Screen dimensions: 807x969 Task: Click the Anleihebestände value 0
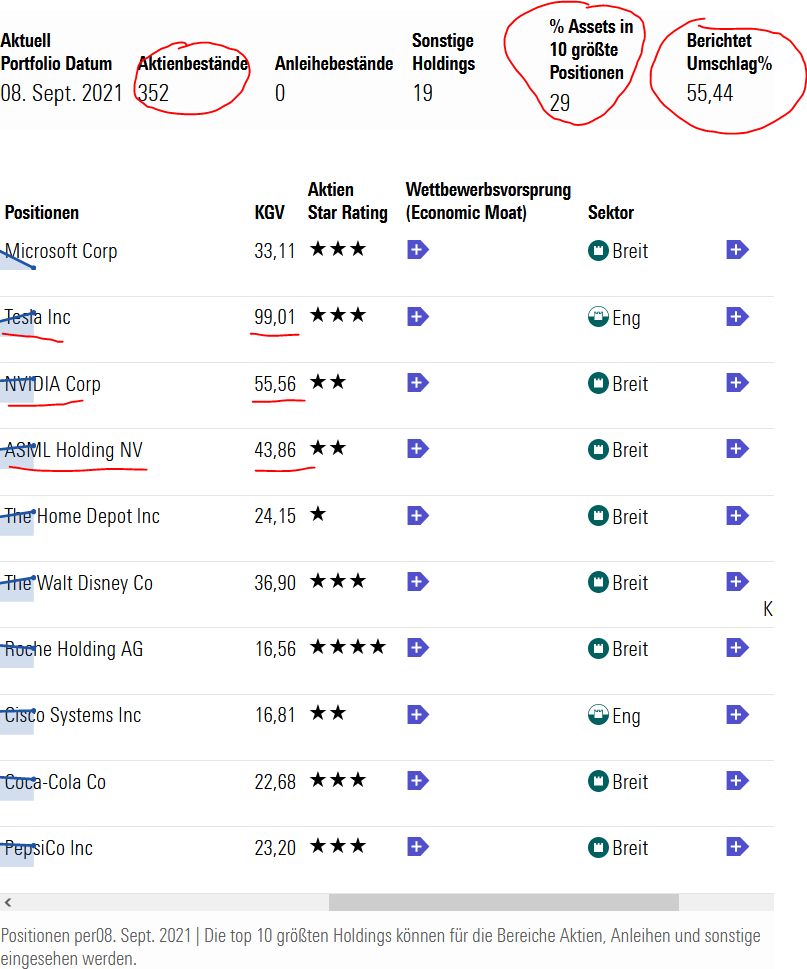pos(280,93)
